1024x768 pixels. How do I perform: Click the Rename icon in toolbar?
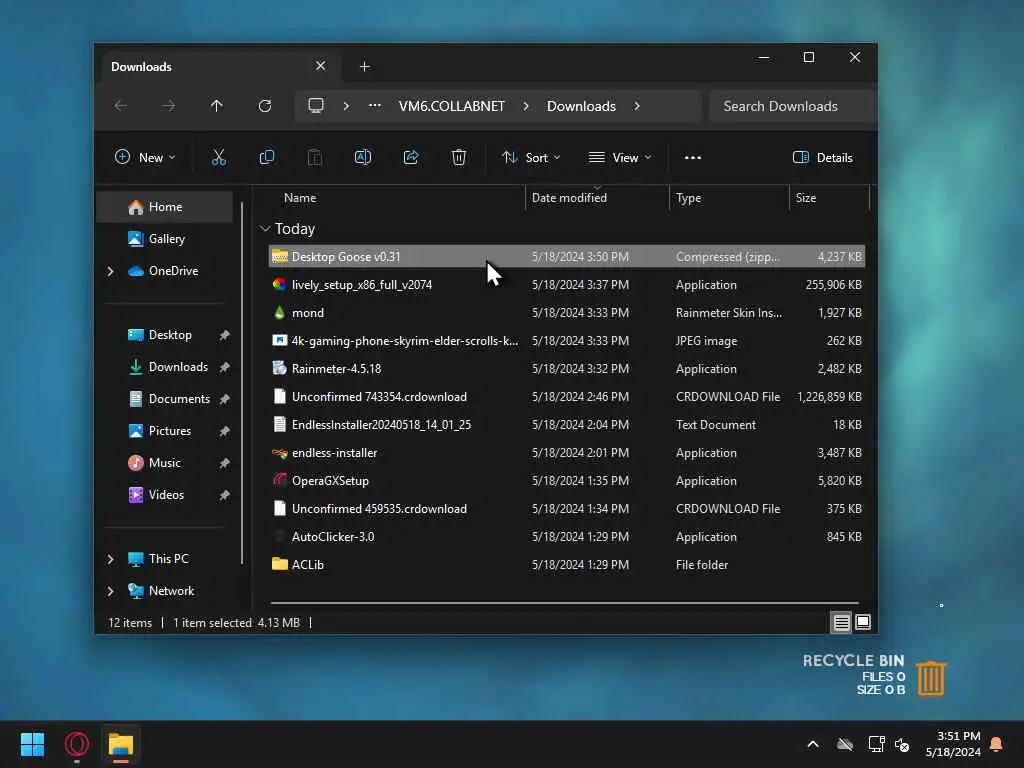pyautogui.click(x=363, y=157)
